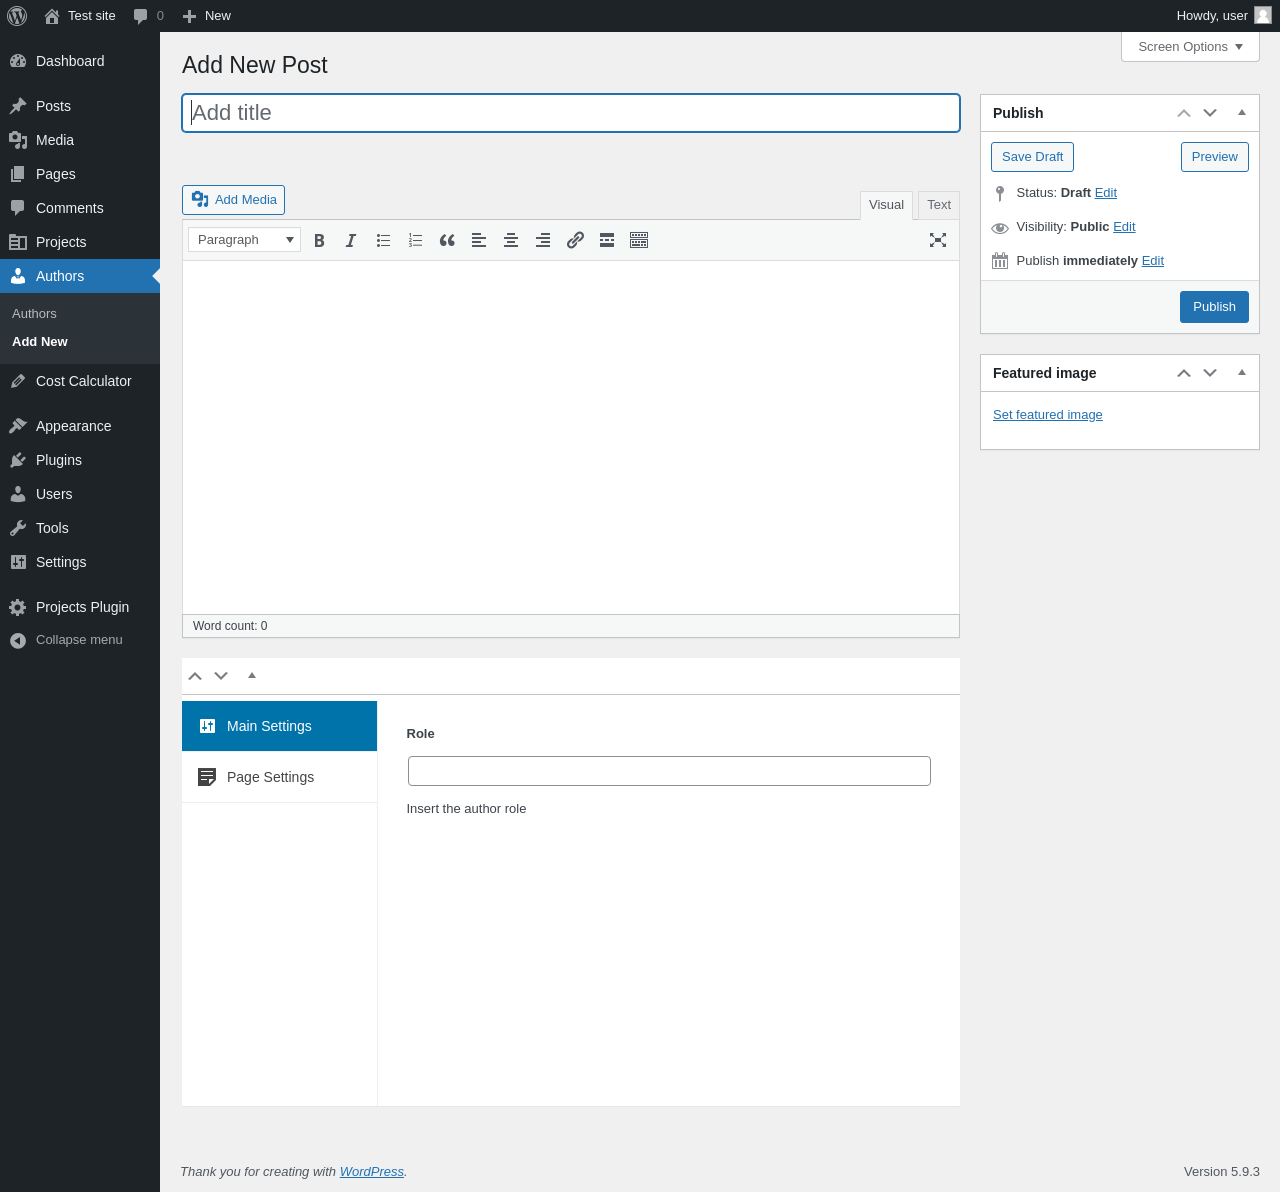Click the Add Media button
1280x1192 pixels.
pos(233,200)
